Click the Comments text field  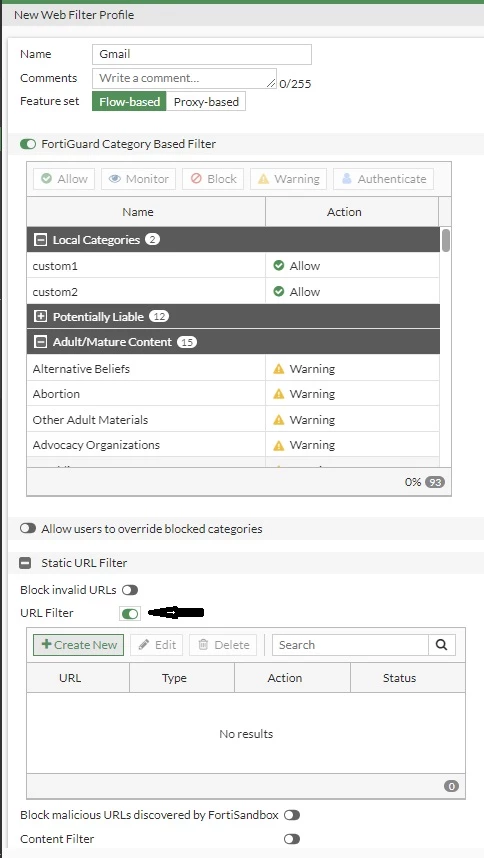coord(184,78)
